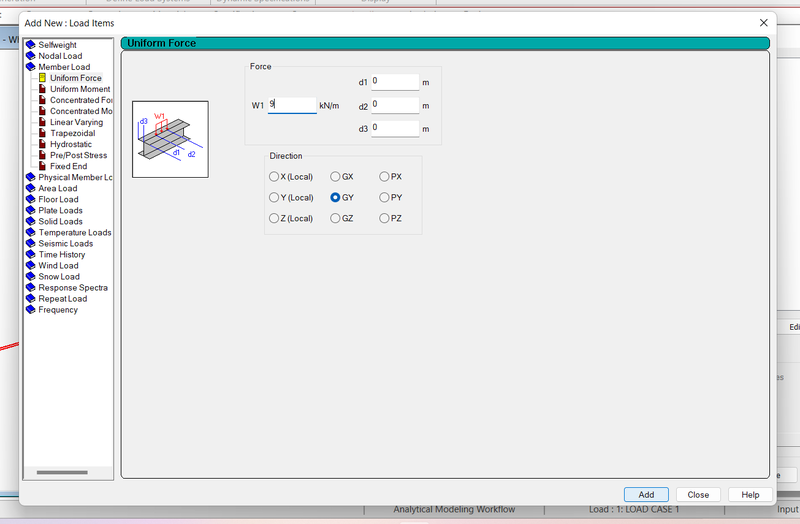Open Response Spectra label in tree
This screenshot has width=800, height=524.
tap(73, 288)
